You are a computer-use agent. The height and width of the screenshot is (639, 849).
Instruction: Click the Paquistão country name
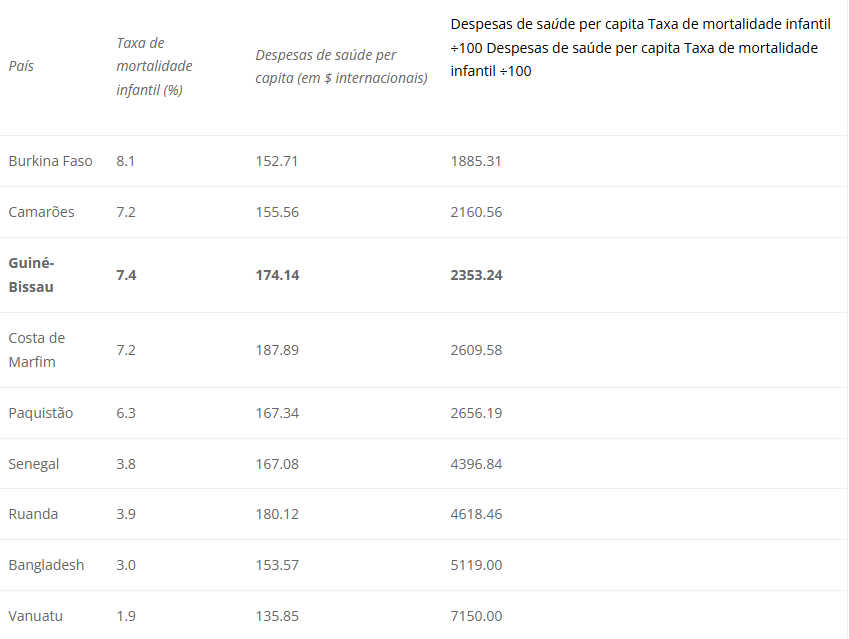click(41, 413)
